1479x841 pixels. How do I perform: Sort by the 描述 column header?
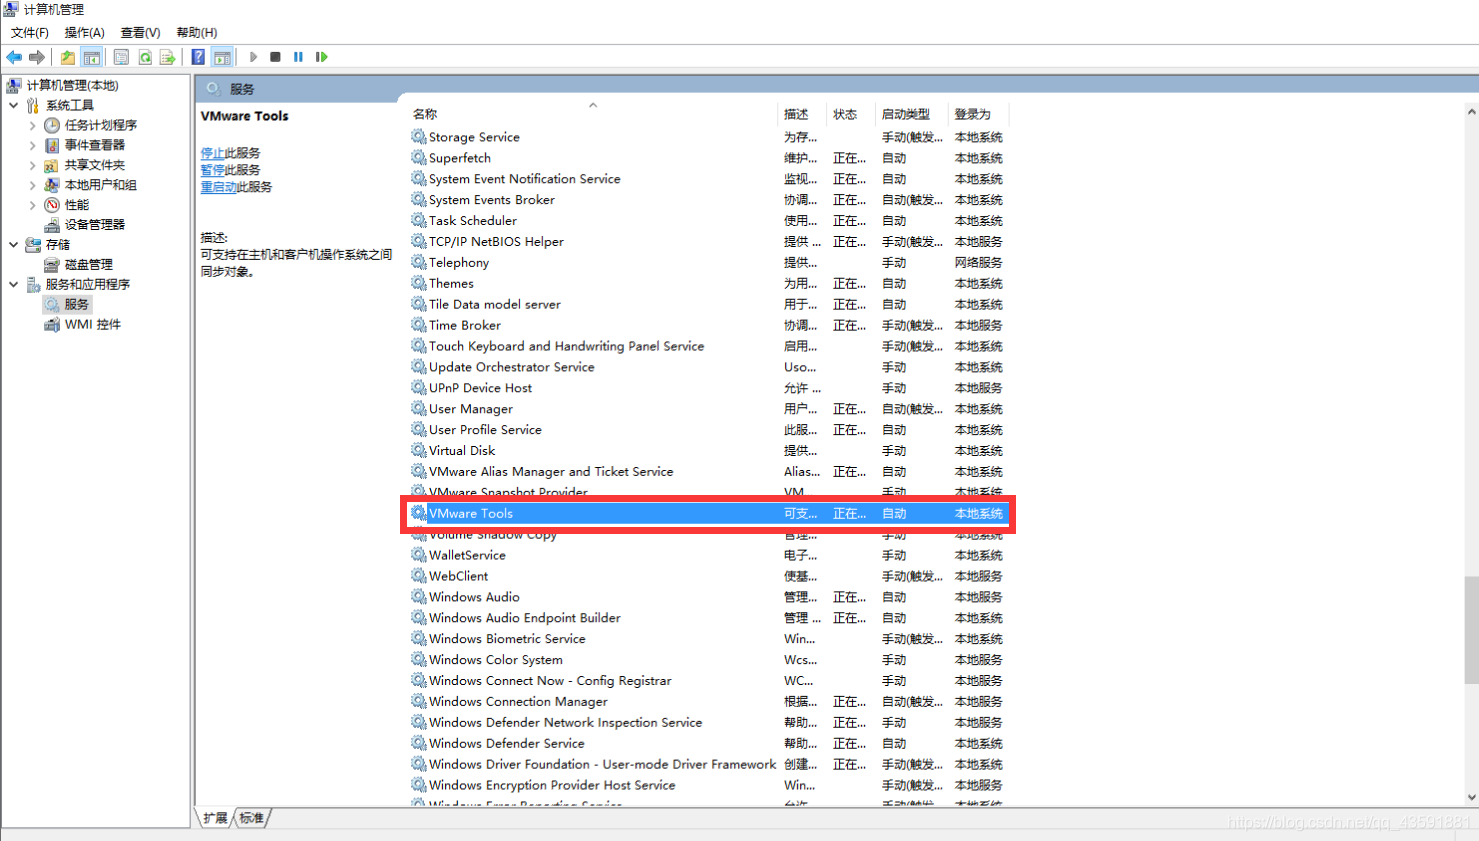(802, 114)
